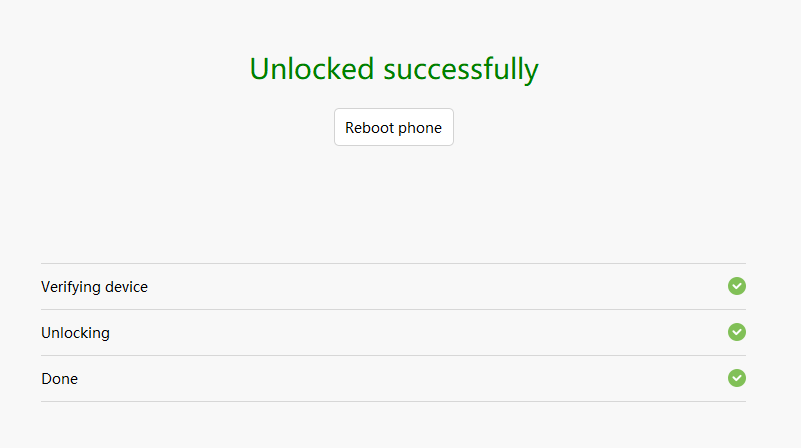
Task: Select the "Verifying device" step label
Action: (94, 287)
